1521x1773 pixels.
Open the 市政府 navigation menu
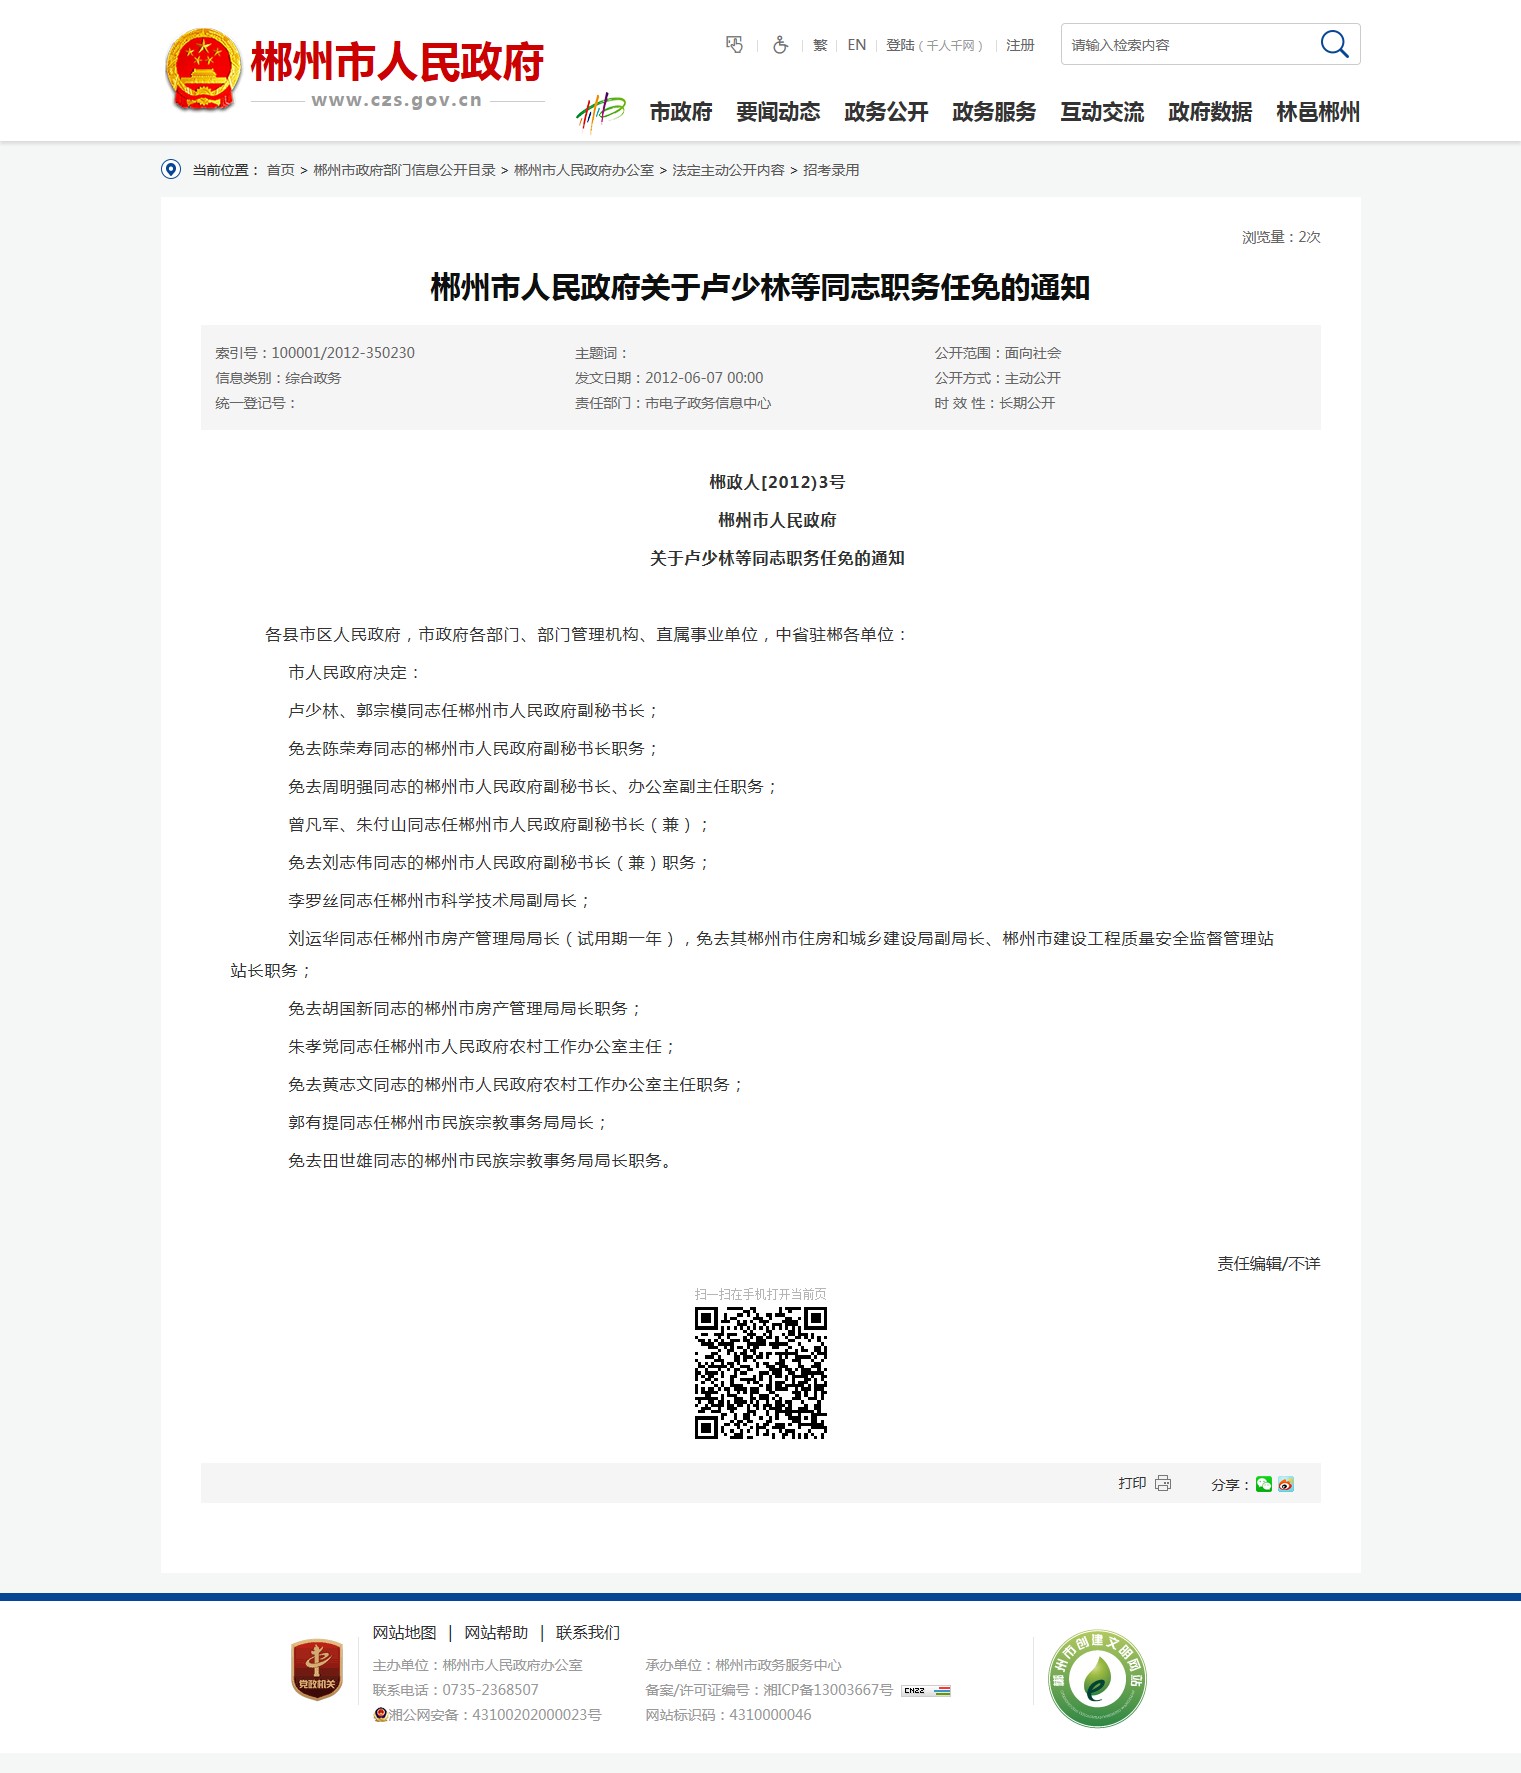pos(681,112)
